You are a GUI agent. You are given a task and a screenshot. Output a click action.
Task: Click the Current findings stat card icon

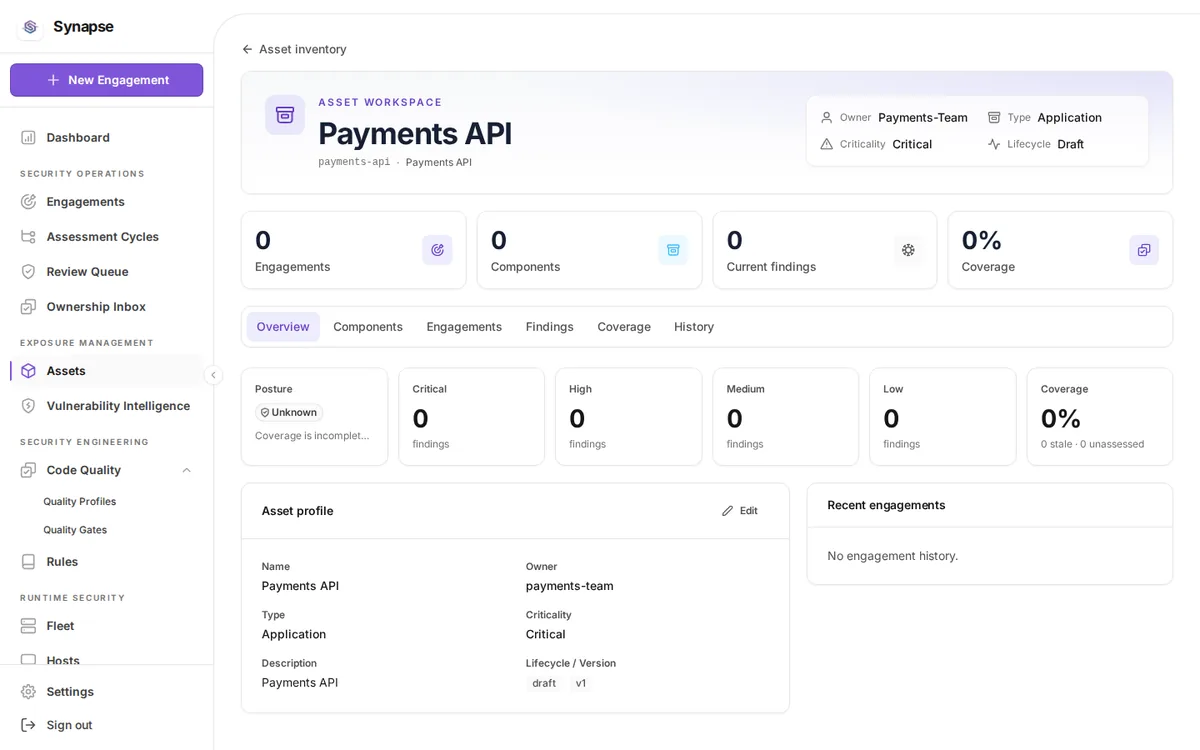908,250
